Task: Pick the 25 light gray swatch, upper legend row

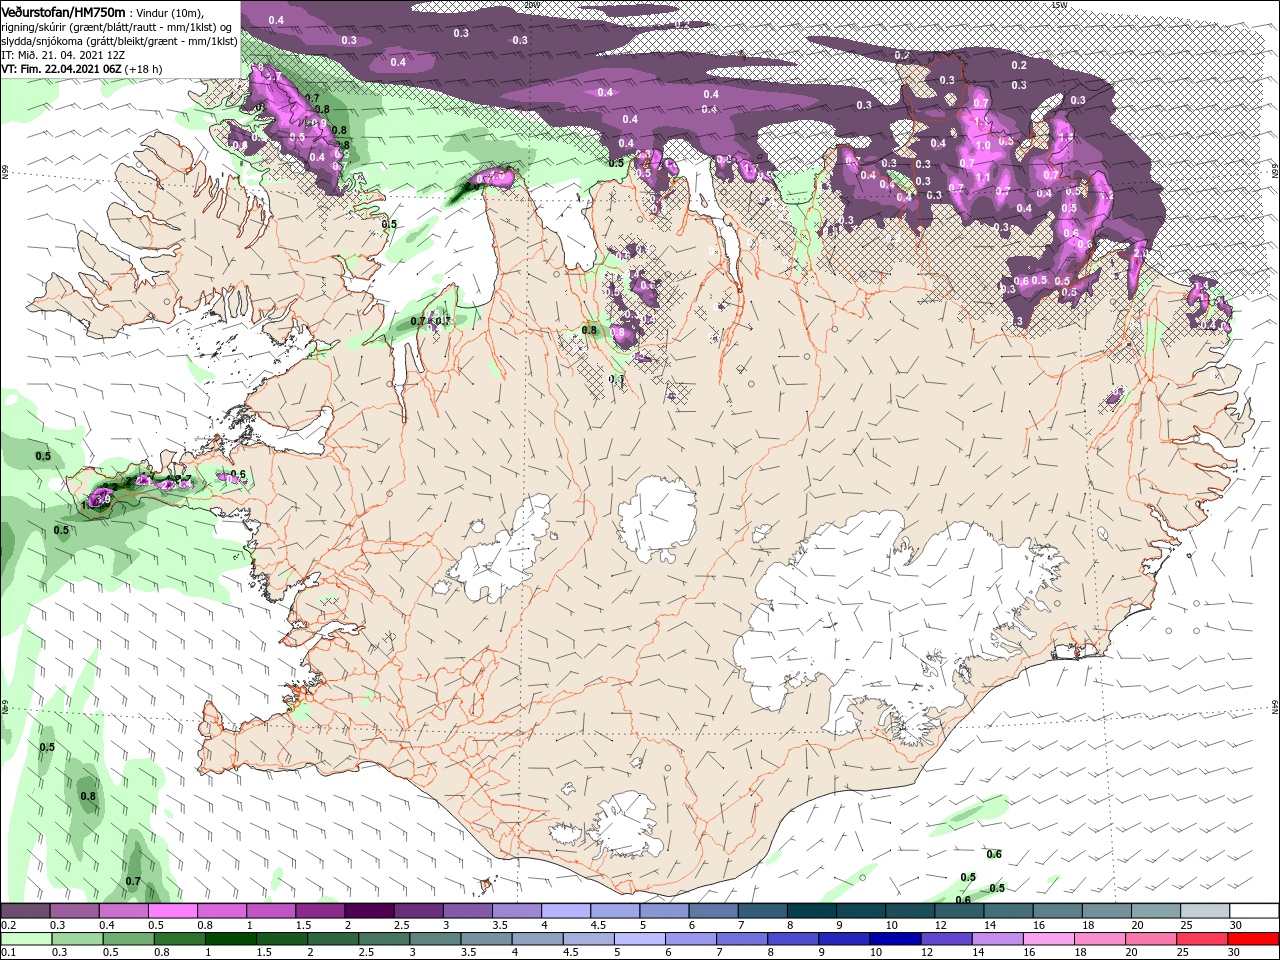Action: pos(1206,911)
